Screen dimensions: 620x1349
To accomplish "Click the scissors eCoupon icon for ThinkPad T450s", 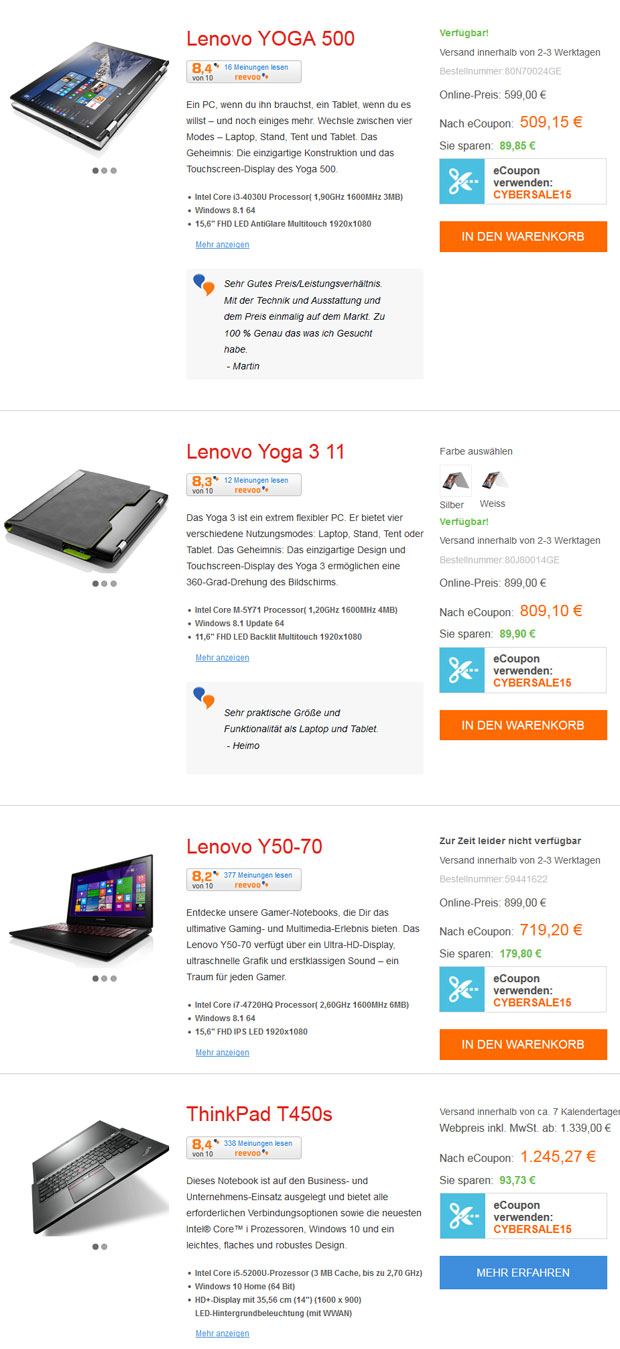I will click(x=462, y=1216).
